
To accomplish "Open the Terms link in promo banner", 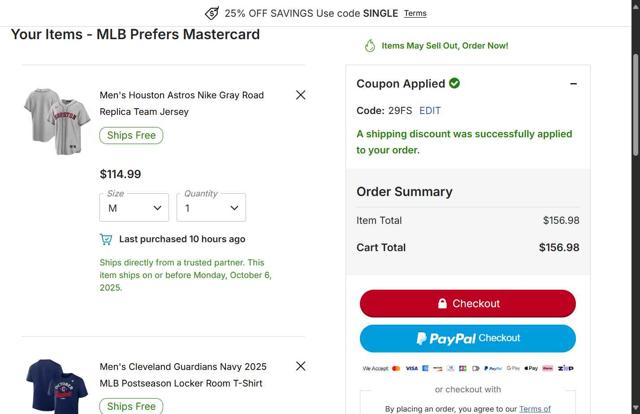I will pos(415,13).
